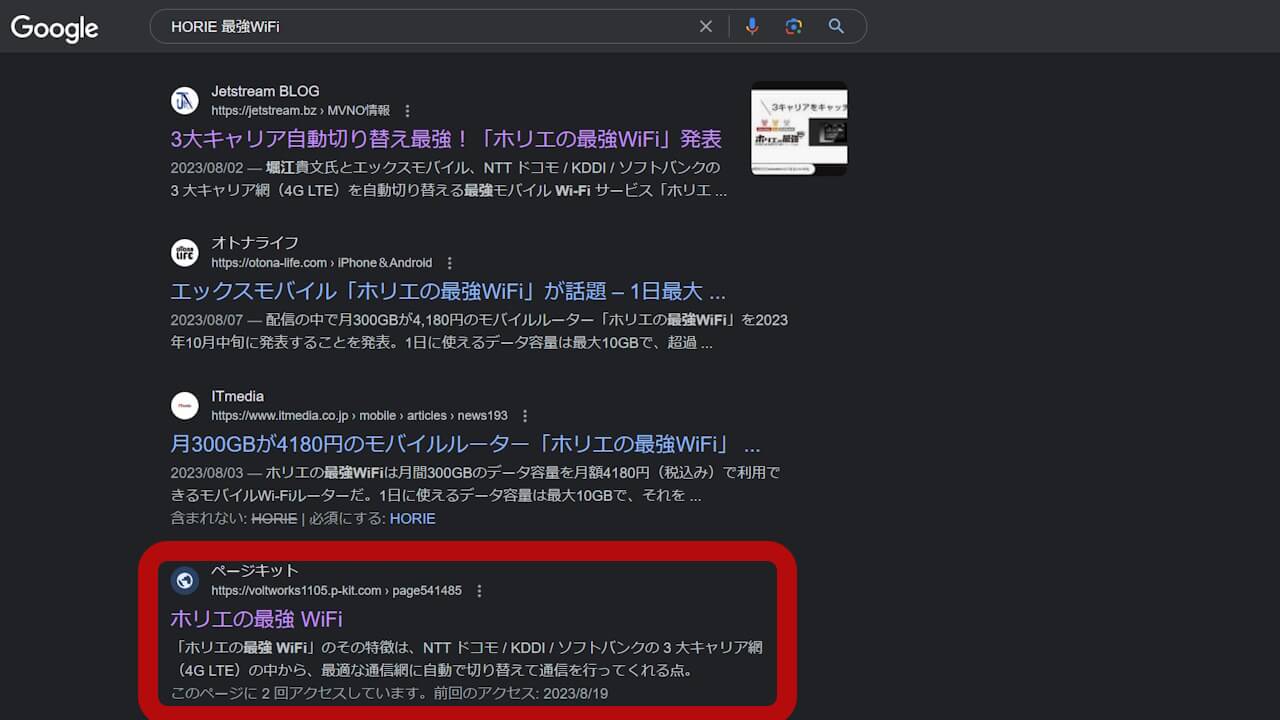
Task: Start a voice search with the microphone icon
Action: [x=752, y=26]
